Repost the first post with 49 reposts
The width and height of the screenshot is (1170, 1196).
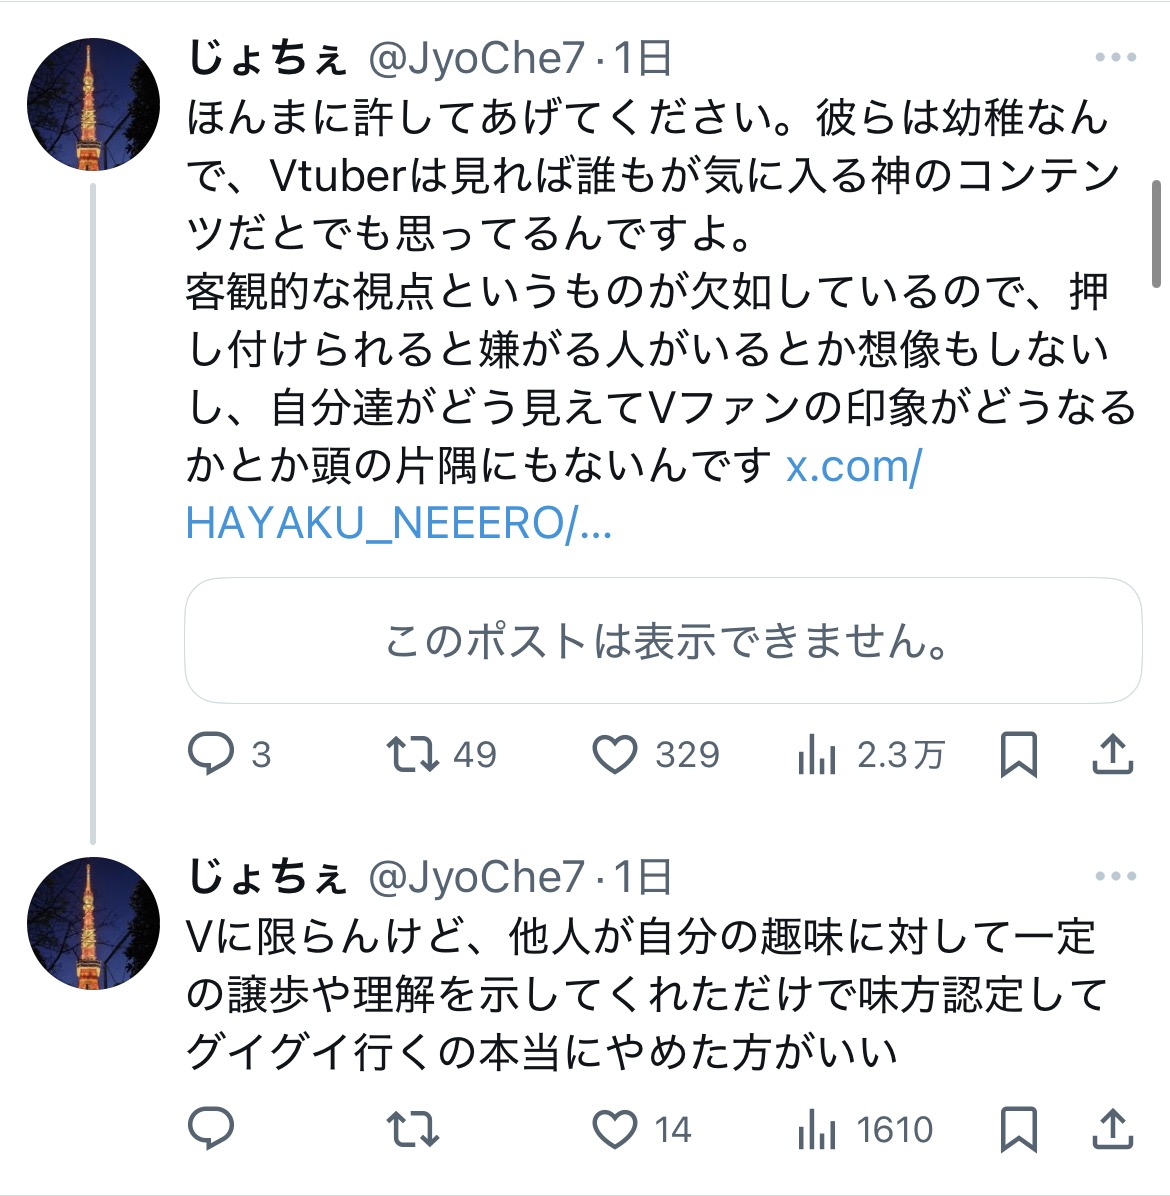[413, 754]
